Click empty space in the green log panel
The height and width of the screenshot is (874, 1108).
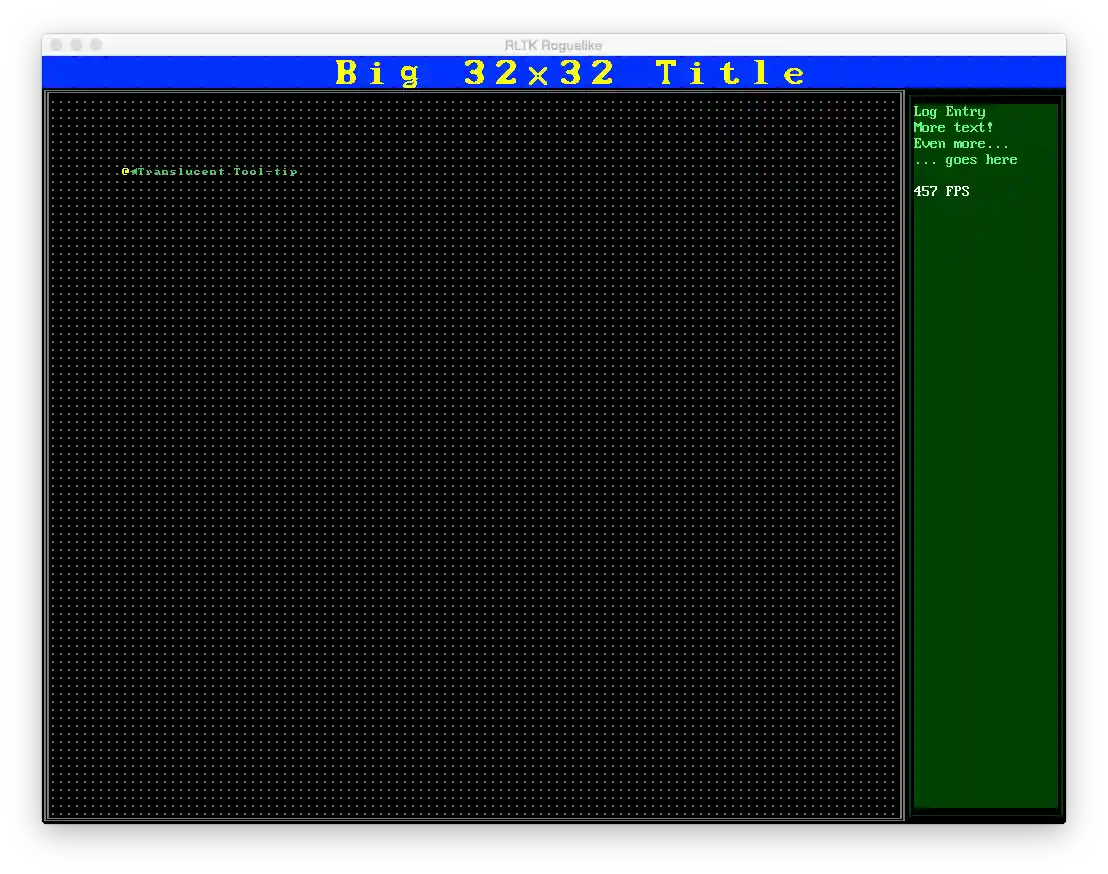click(x=985, y=500)
